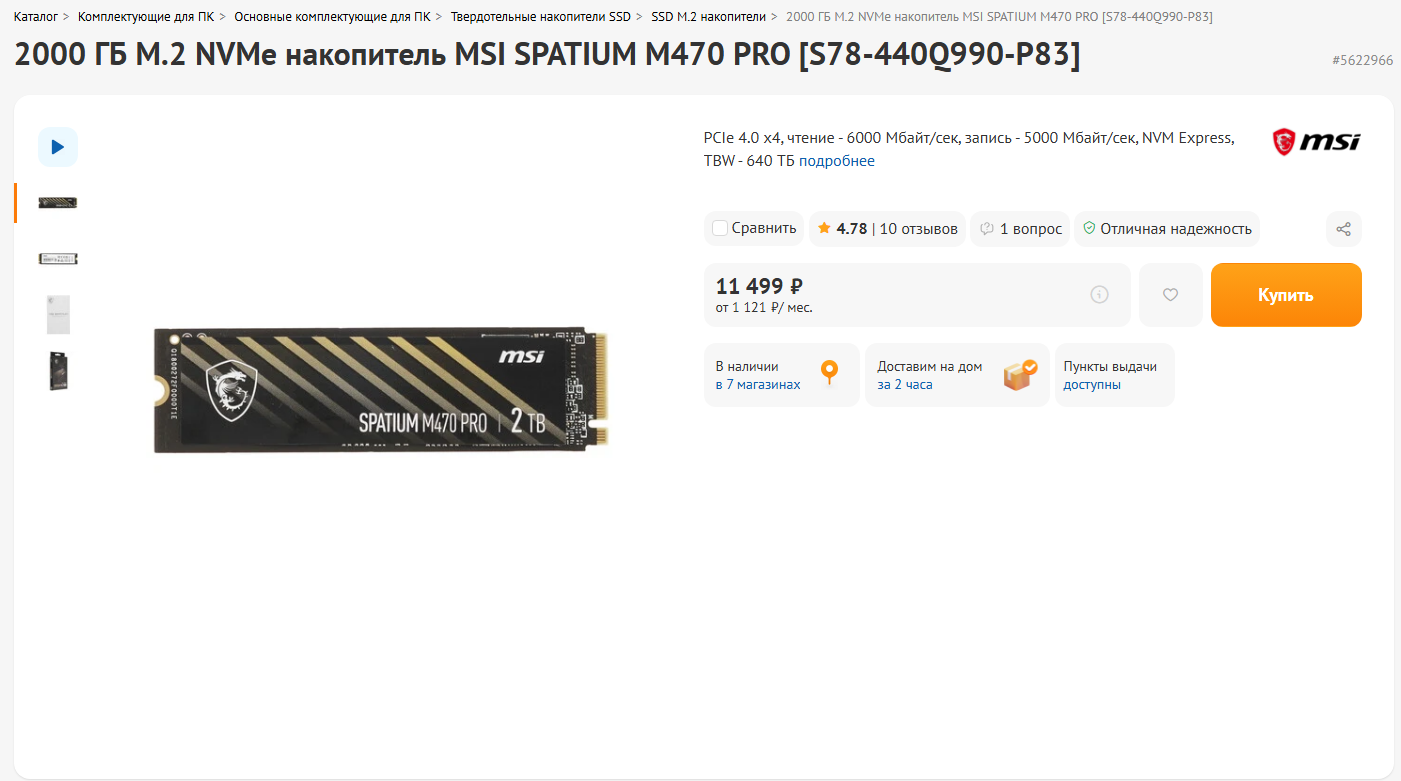Go to Каталог breadcrumb
The height and width of the screenshot is (781, 1401).
[36, 17]
